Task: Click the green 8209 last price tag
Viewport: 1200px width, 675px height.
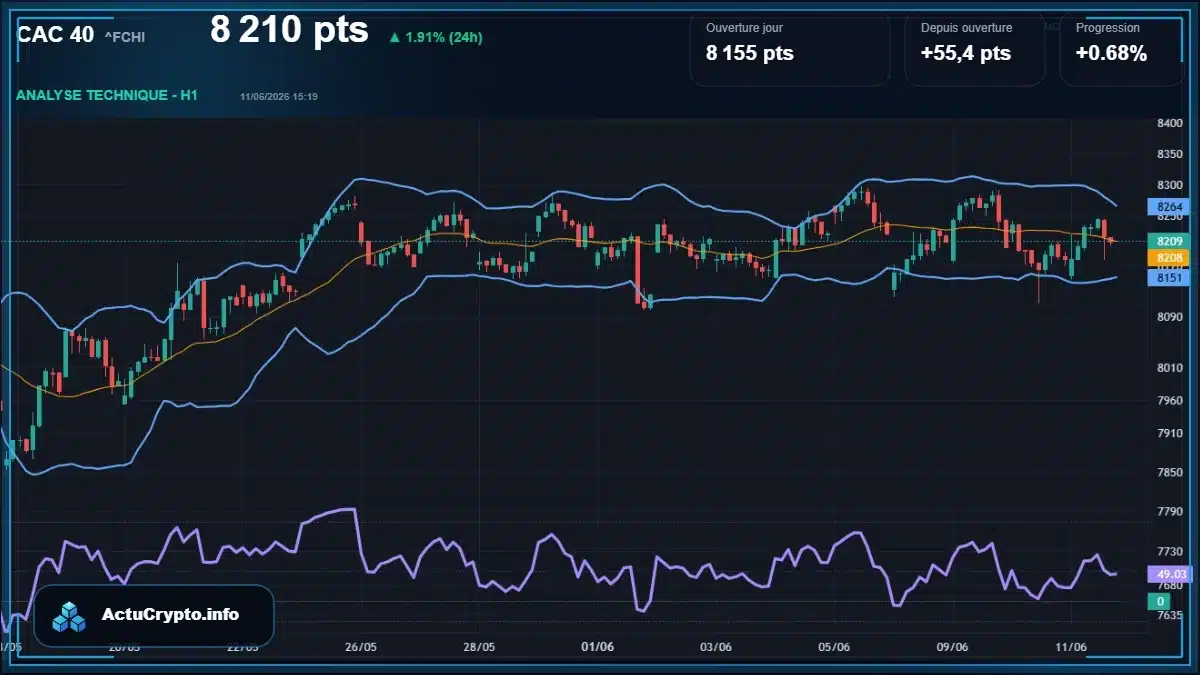Action: click(x=1169, y=242)
